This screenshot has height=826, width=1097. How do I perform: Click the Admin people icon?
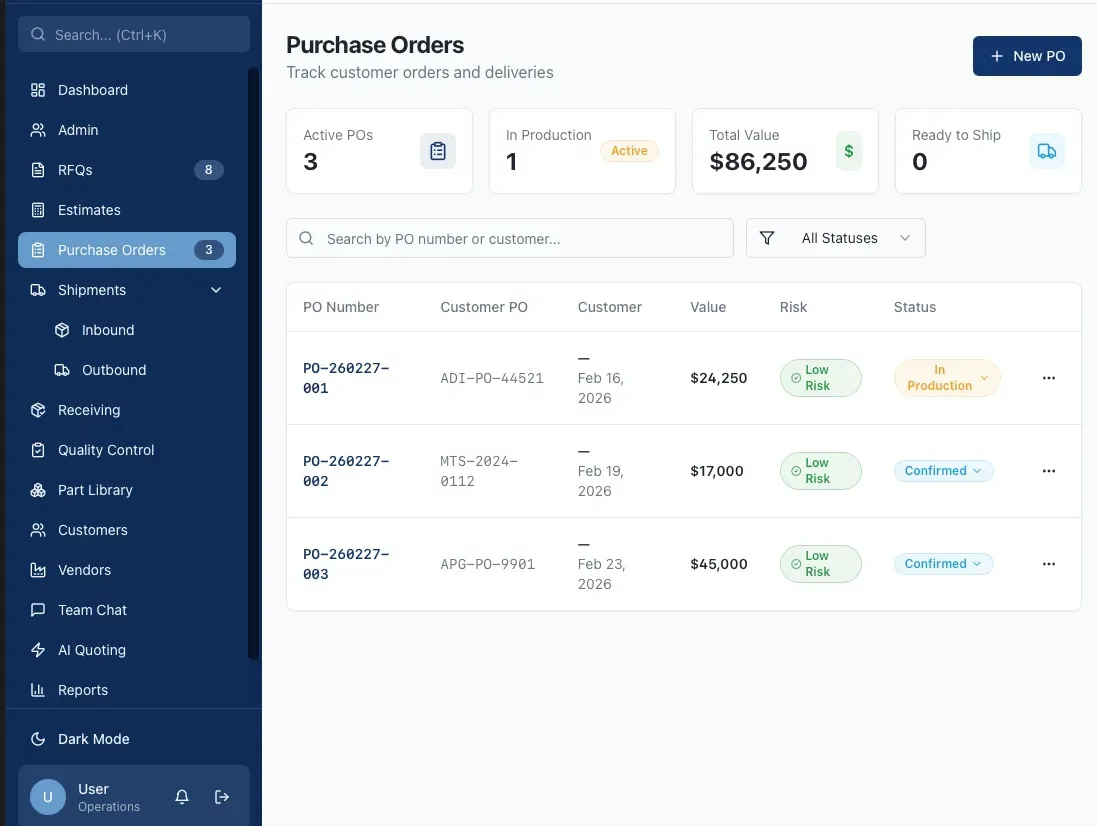[x=38, y=130]
